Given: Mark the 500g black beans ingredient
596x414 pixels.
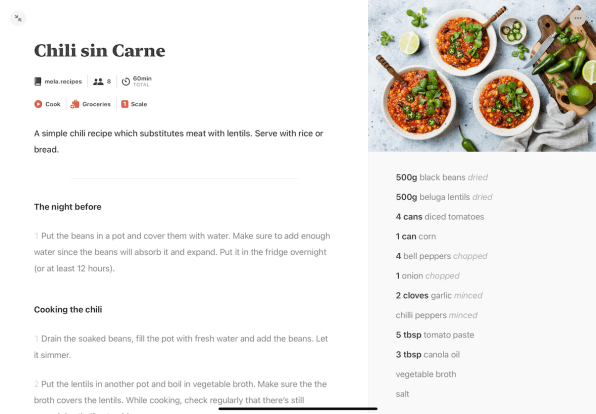Looking at the screenshot, I should tap(442, 177).
